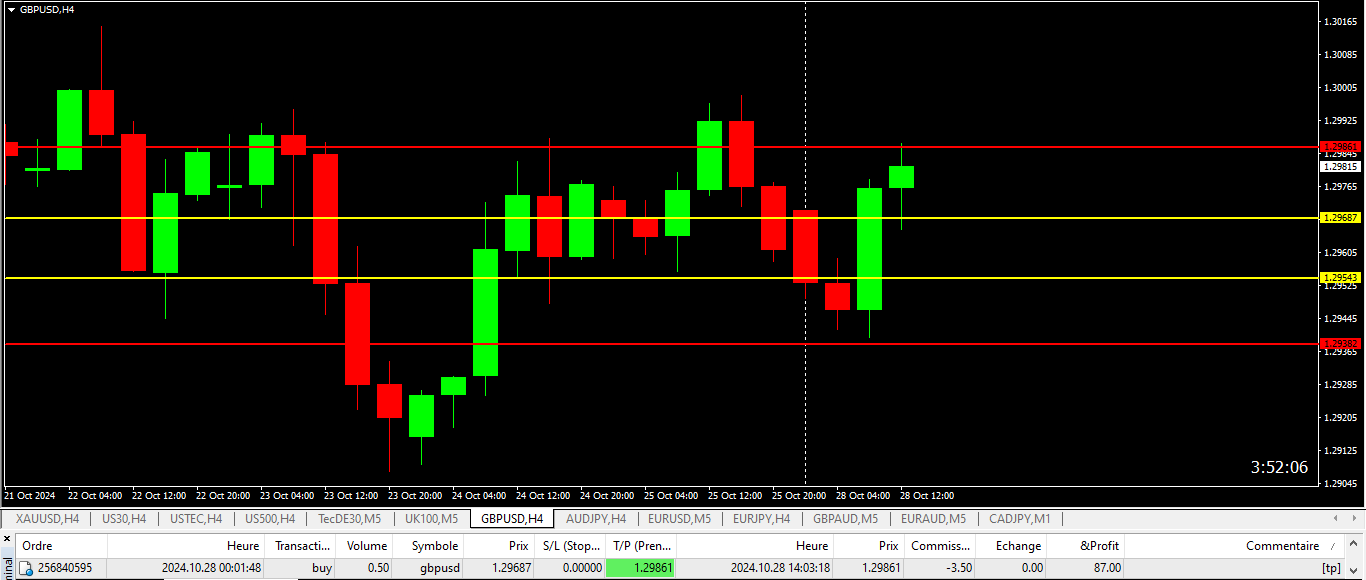Open the EURUSD,M5 chart tab

click(679, 519)
